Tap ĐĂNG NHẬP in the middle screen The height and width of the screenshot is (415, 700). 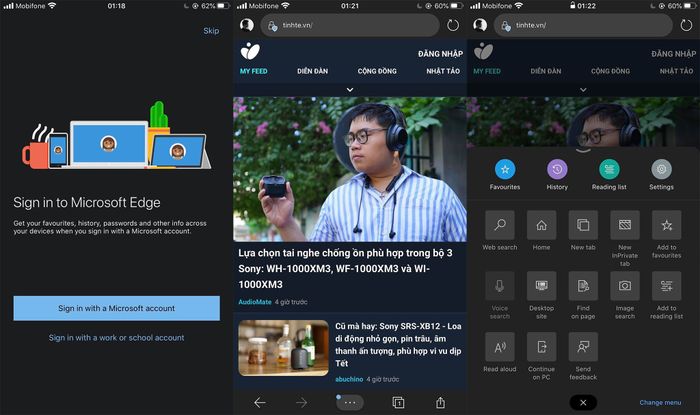(440, 54)
